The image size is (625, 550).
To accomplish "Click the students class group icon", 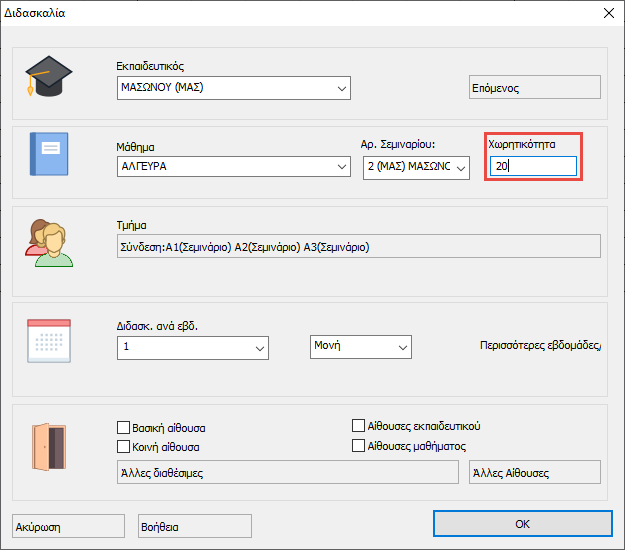I will coord(50,241).
